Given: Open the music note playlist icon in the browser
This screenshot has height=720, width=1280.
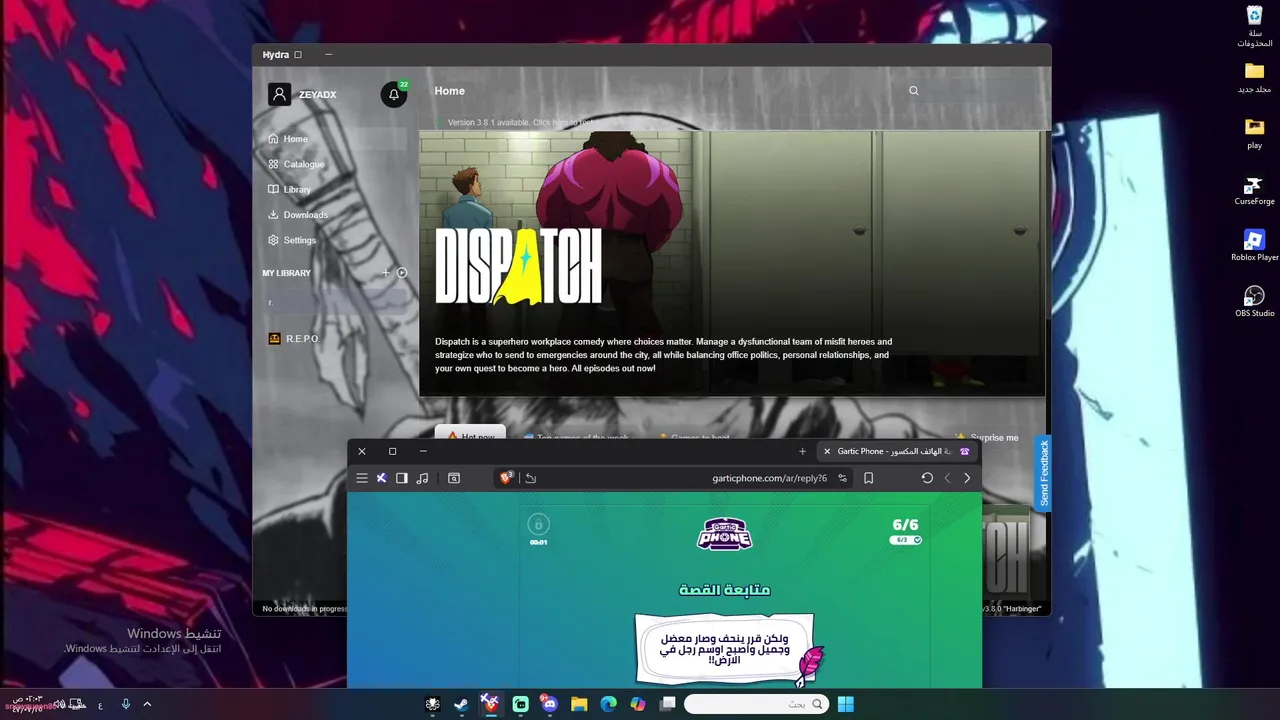Looking at the screenshot, I should (422, 478).
